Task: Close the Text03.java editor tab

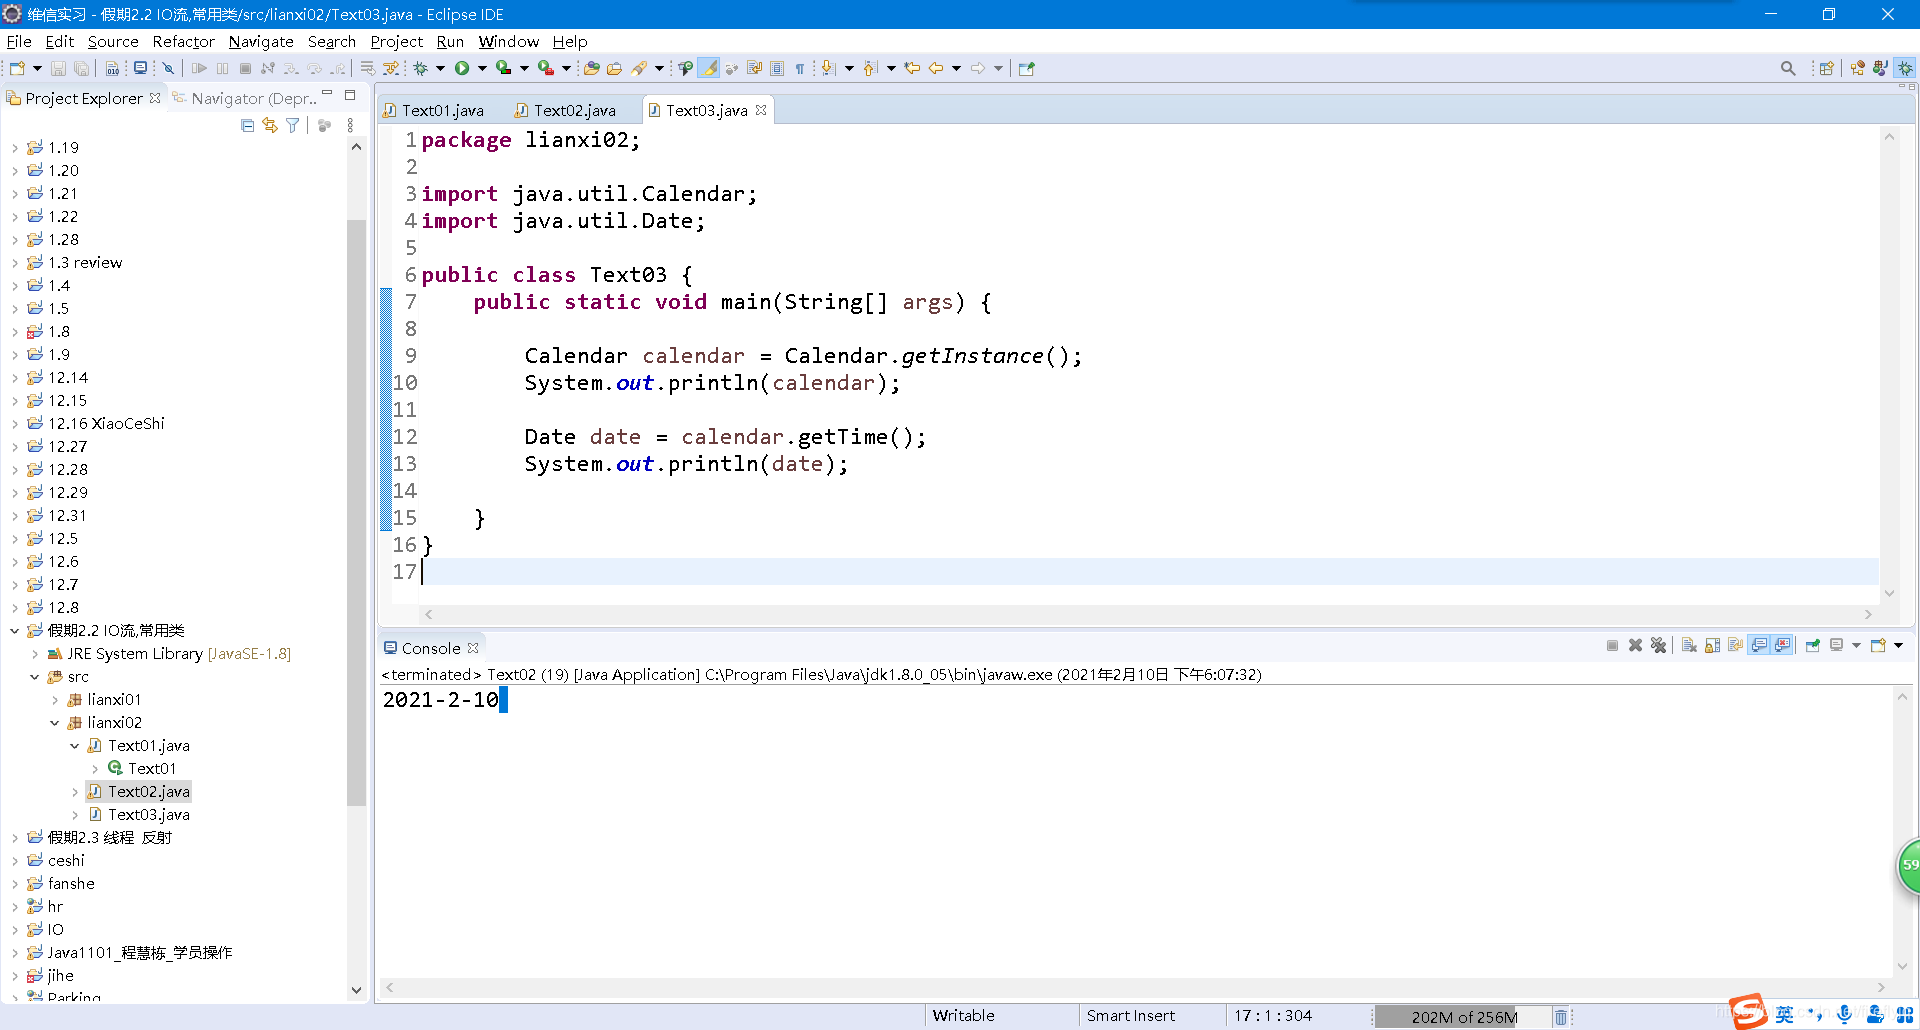Action: 761,110
